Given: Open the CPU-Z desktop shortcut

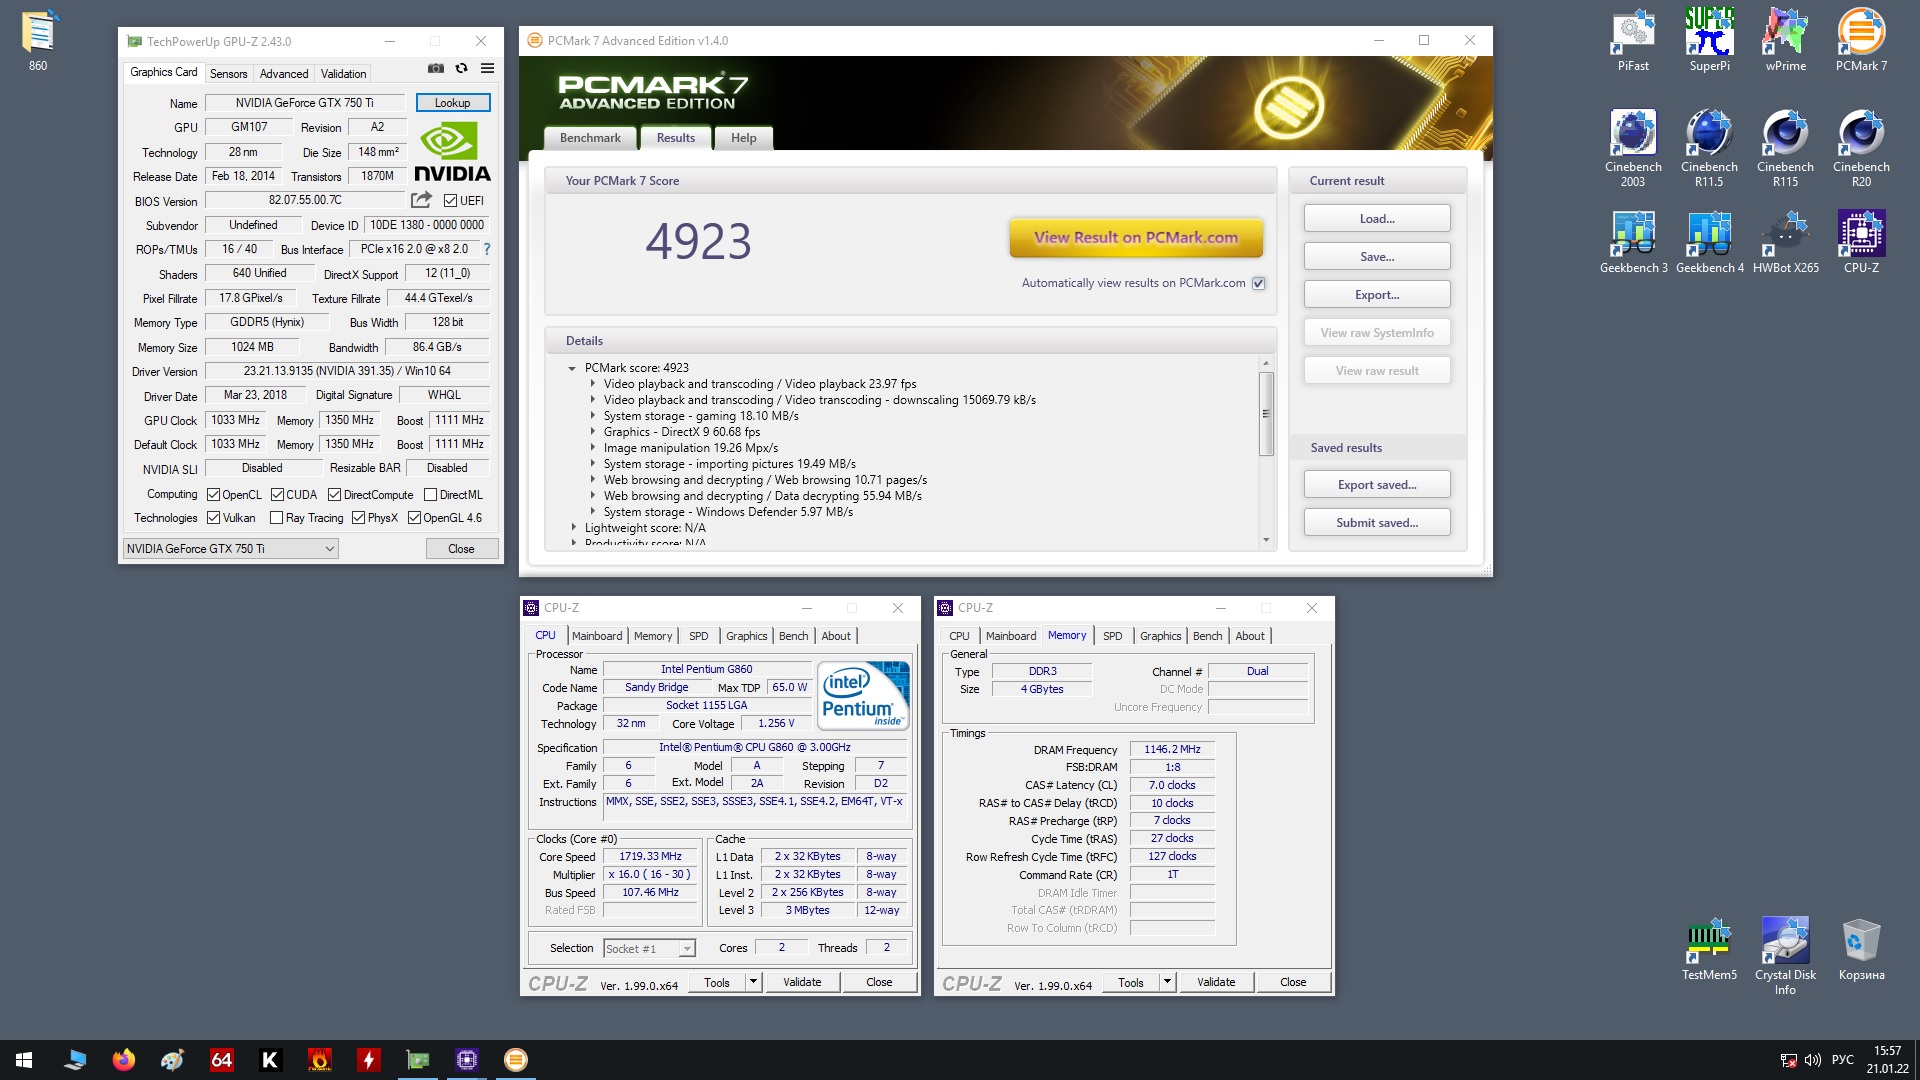Looking at the screenshot, I should 1861,241.
